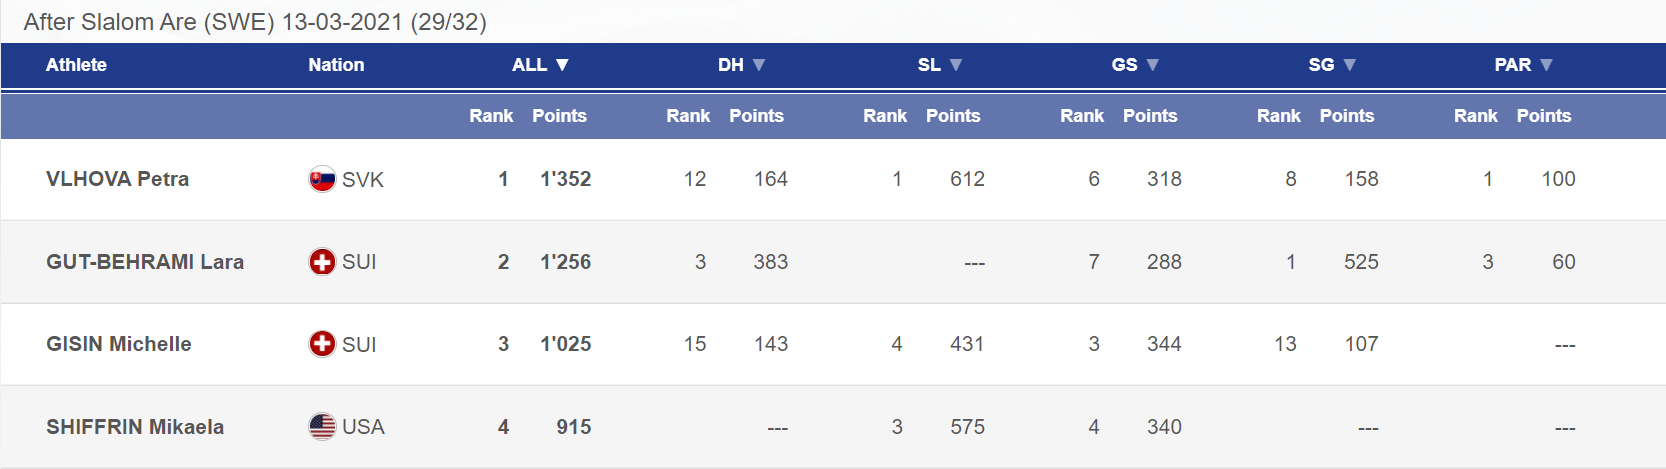Open VLHOVA Petra athlete profile
The width and height of the screenshot is (1666, 469).
[118, 179]
